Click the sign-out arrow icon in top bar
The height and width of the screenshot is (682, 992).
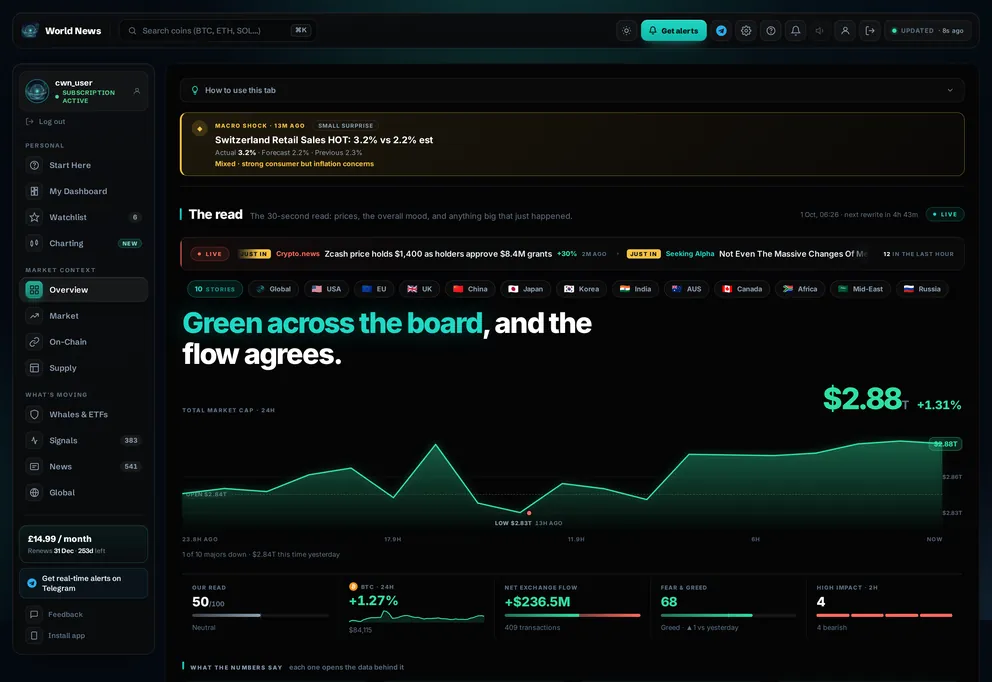[x=870, y=30]
